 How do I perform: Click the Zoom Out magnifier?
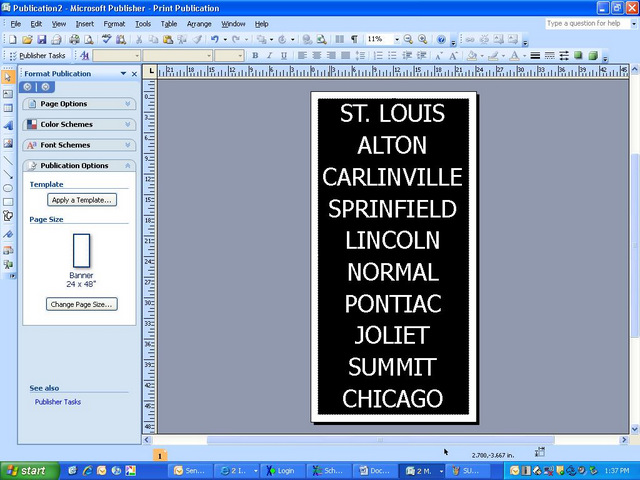click(408, 39)
